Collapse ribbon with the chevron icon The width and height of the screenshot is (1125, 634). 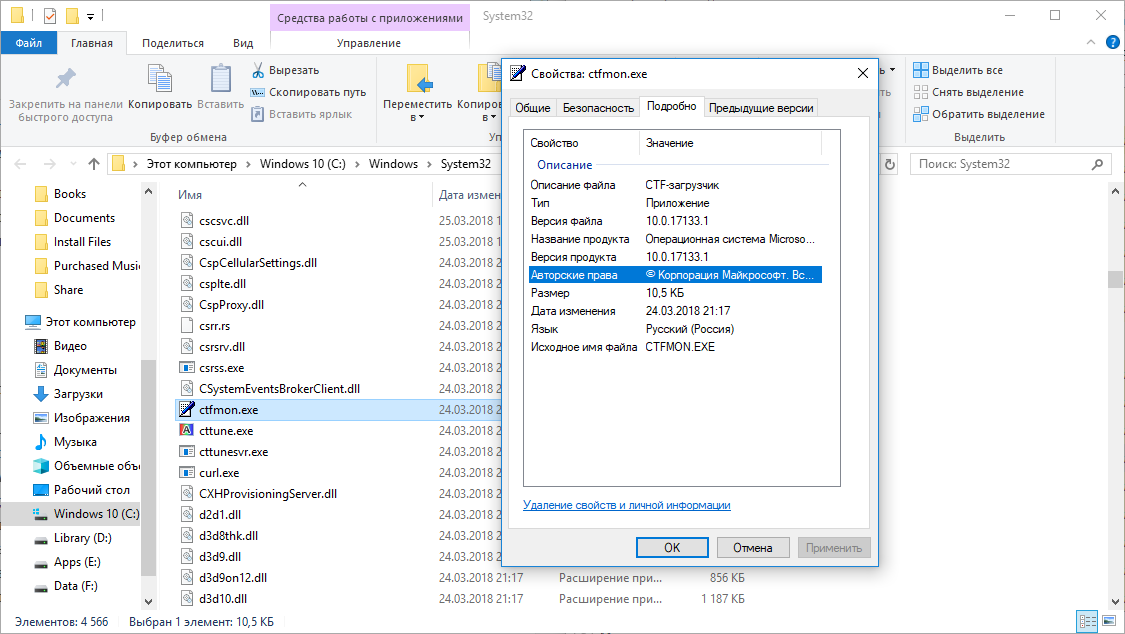1091,43
